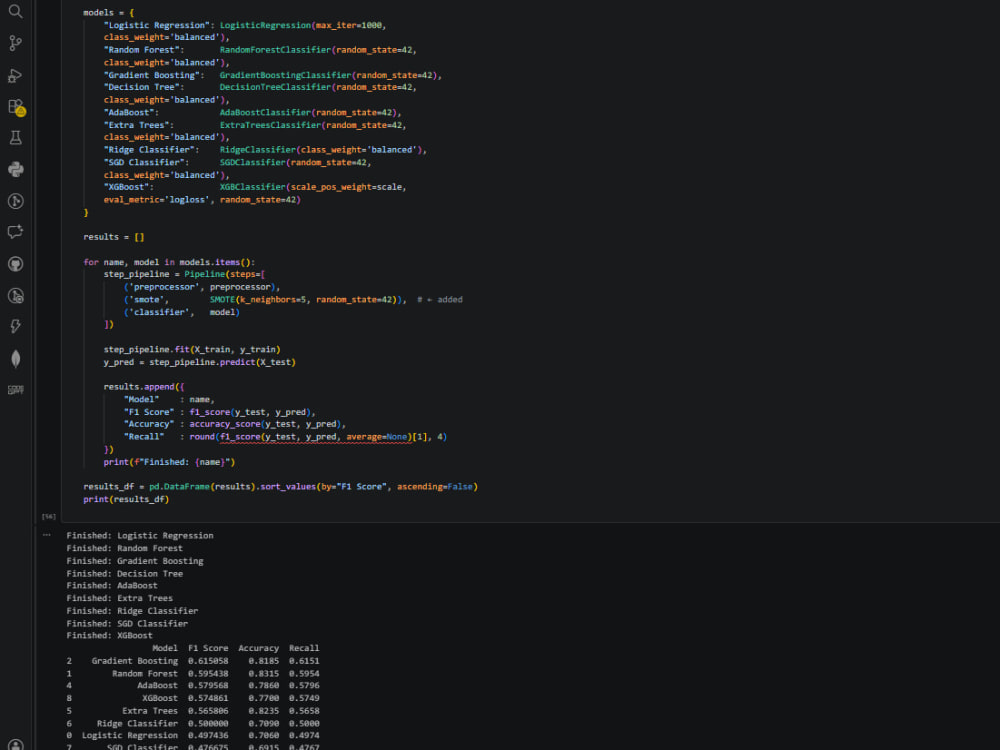
Task: Click output 'Finished: Logistic Regression'
Action: coord(140,536)
